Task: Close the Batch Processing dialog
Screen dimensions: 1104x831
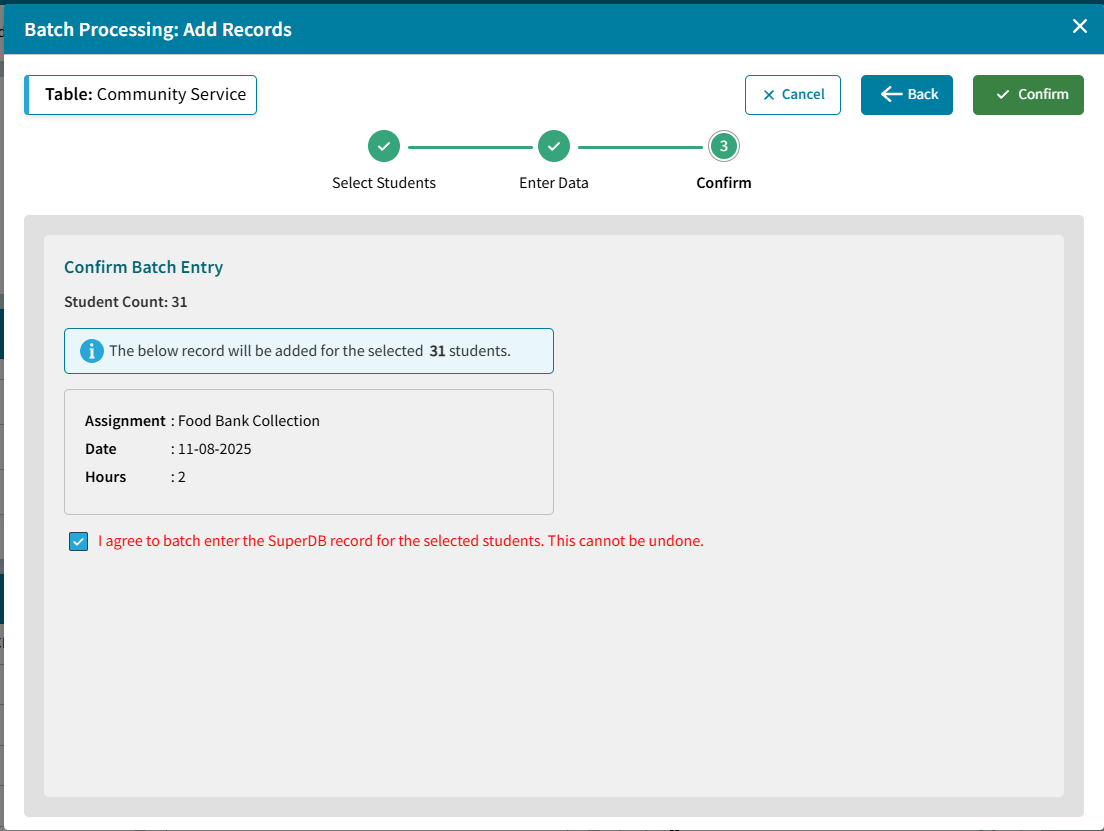Action: [x=1079, y=26]
